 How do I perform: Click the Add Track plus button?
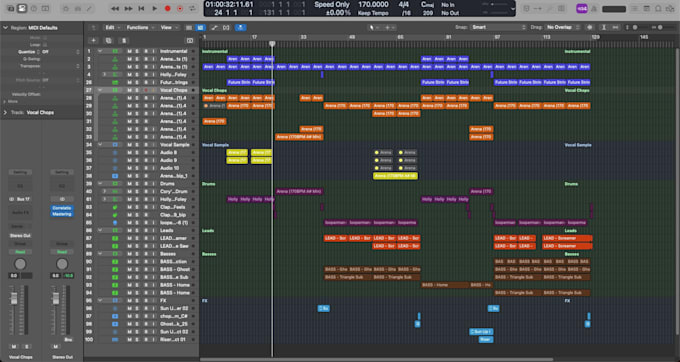click(x=93, y=40)
